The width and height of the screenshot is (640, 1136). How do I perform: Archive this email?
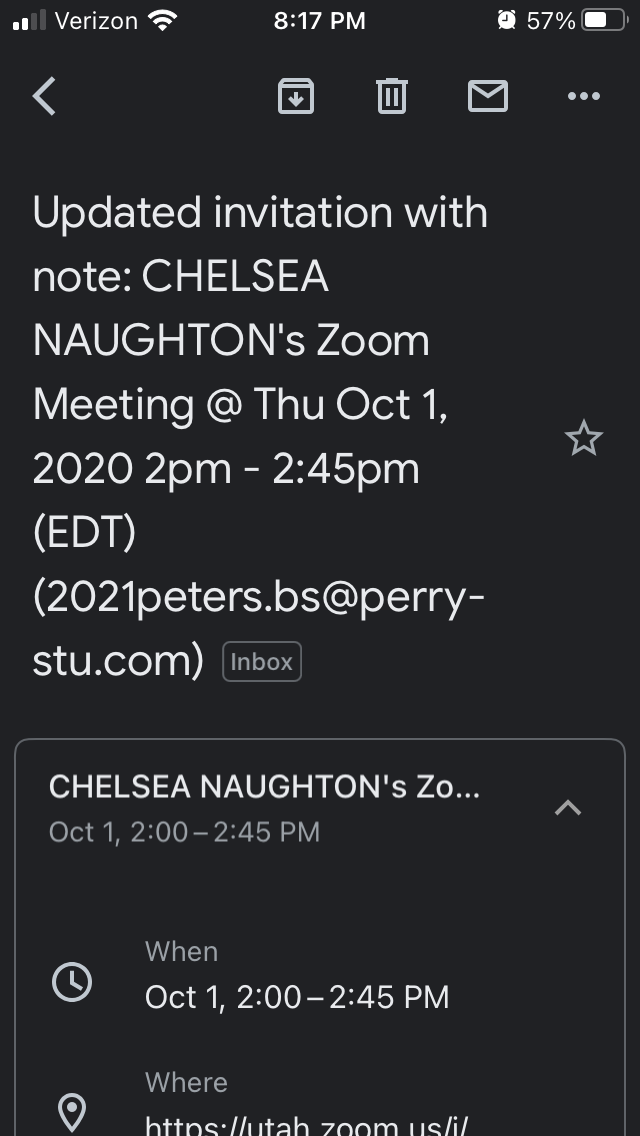pyautogui.click(x=296, y=96)
